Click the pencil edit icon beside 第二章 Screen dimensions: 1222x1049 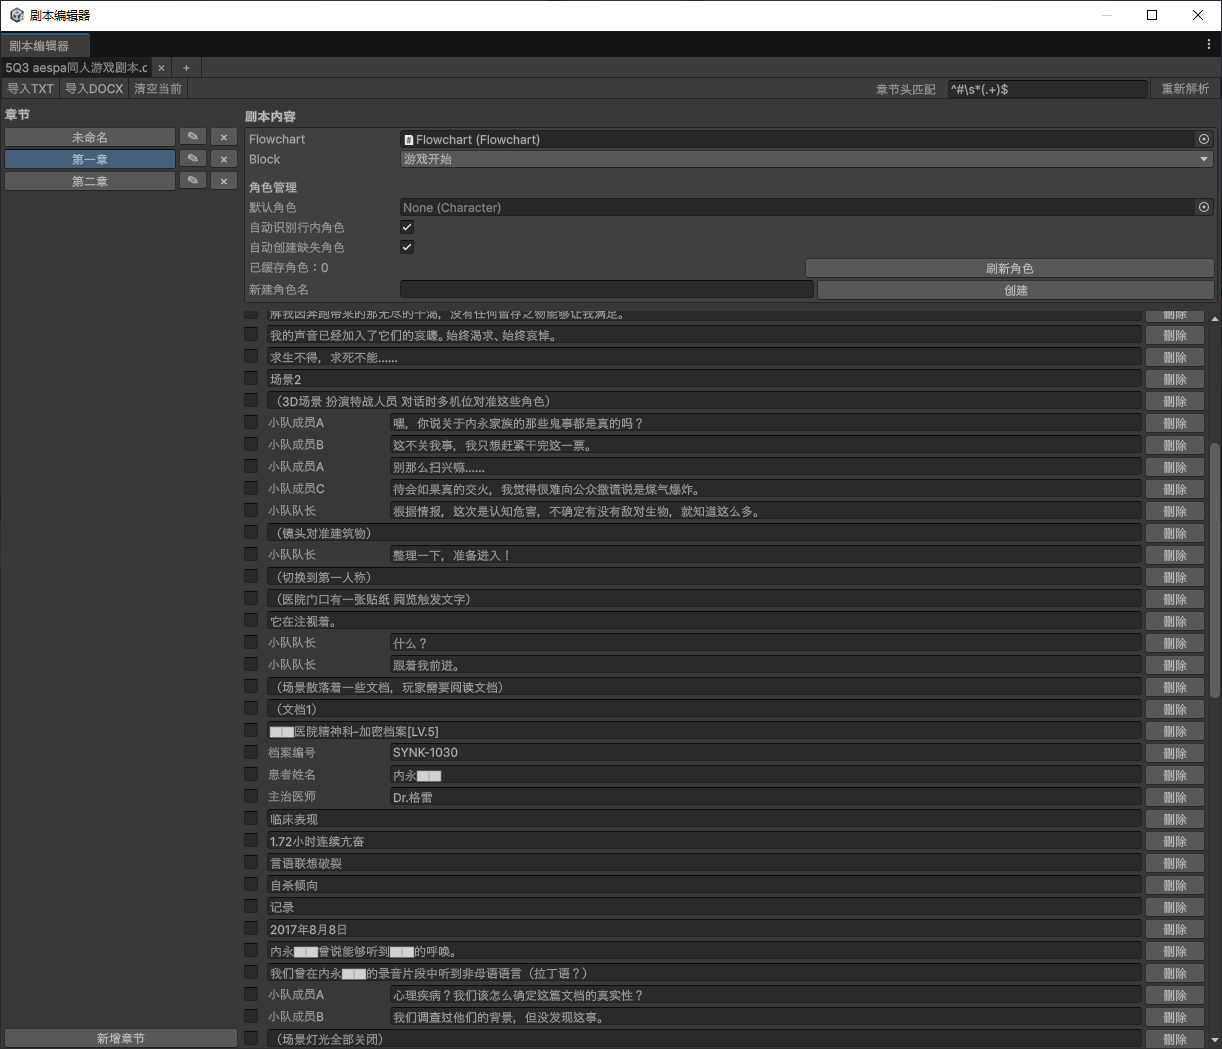[192, 181]
